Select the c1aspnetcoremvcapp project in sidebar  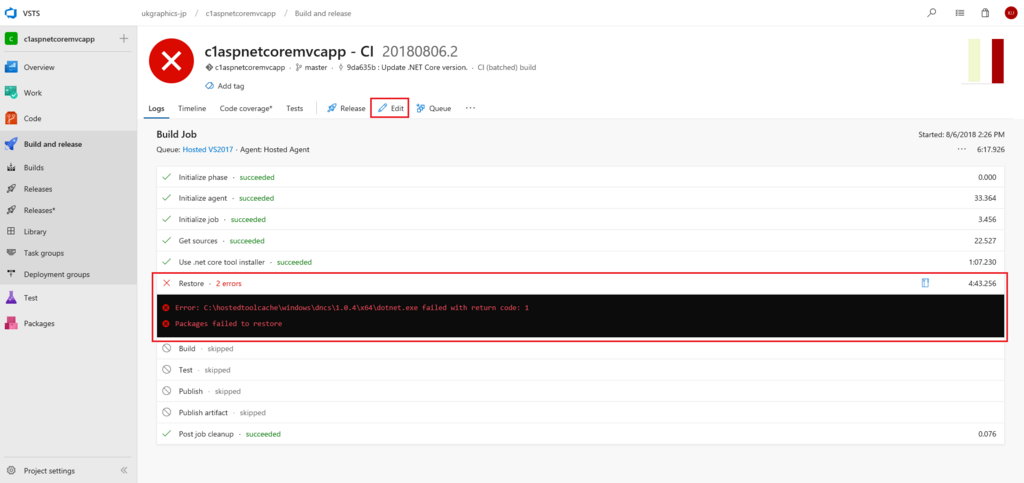click(x=59, y=39)
